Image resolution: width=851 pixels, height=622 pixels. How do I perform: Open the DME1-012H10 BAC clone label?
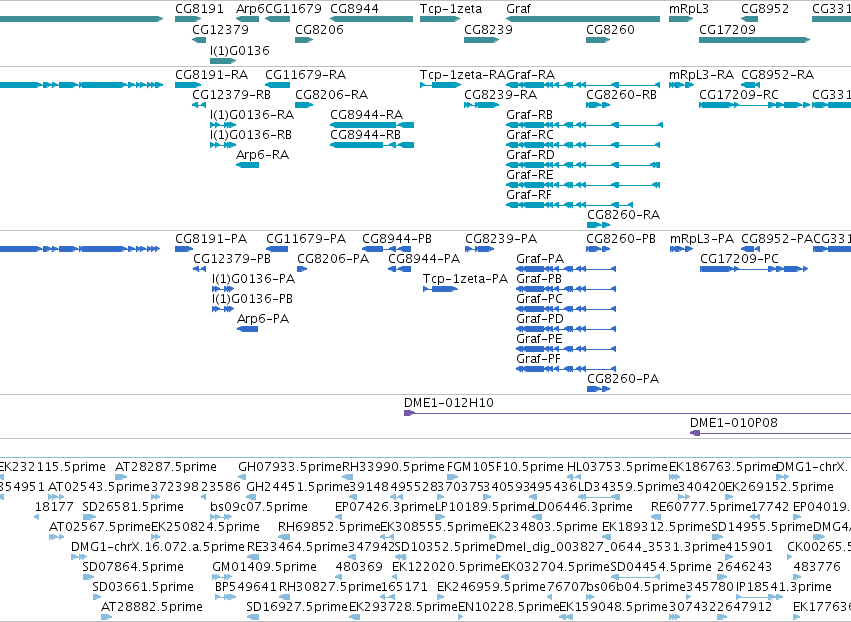448,402
